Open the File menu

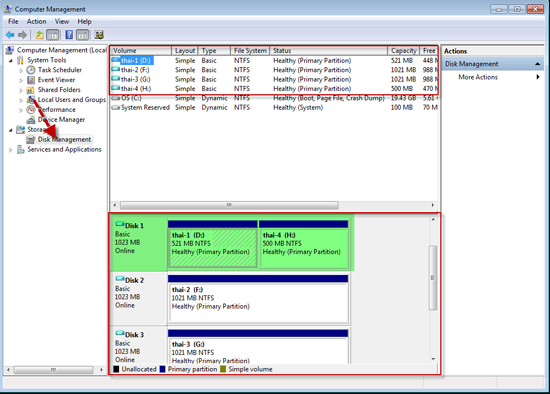pos(13,21)
